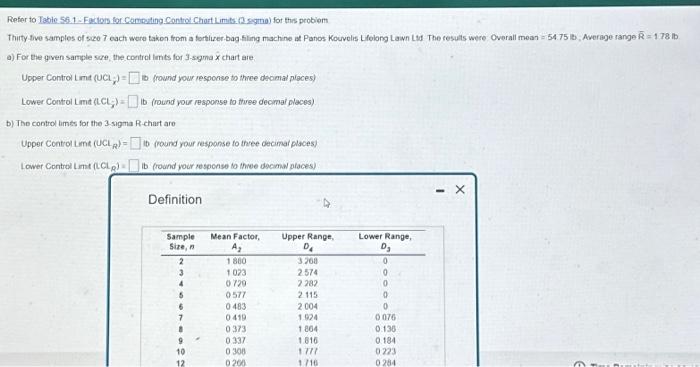Select the Definition heading text
The image size is (700, 367).
tap(175, 200)
